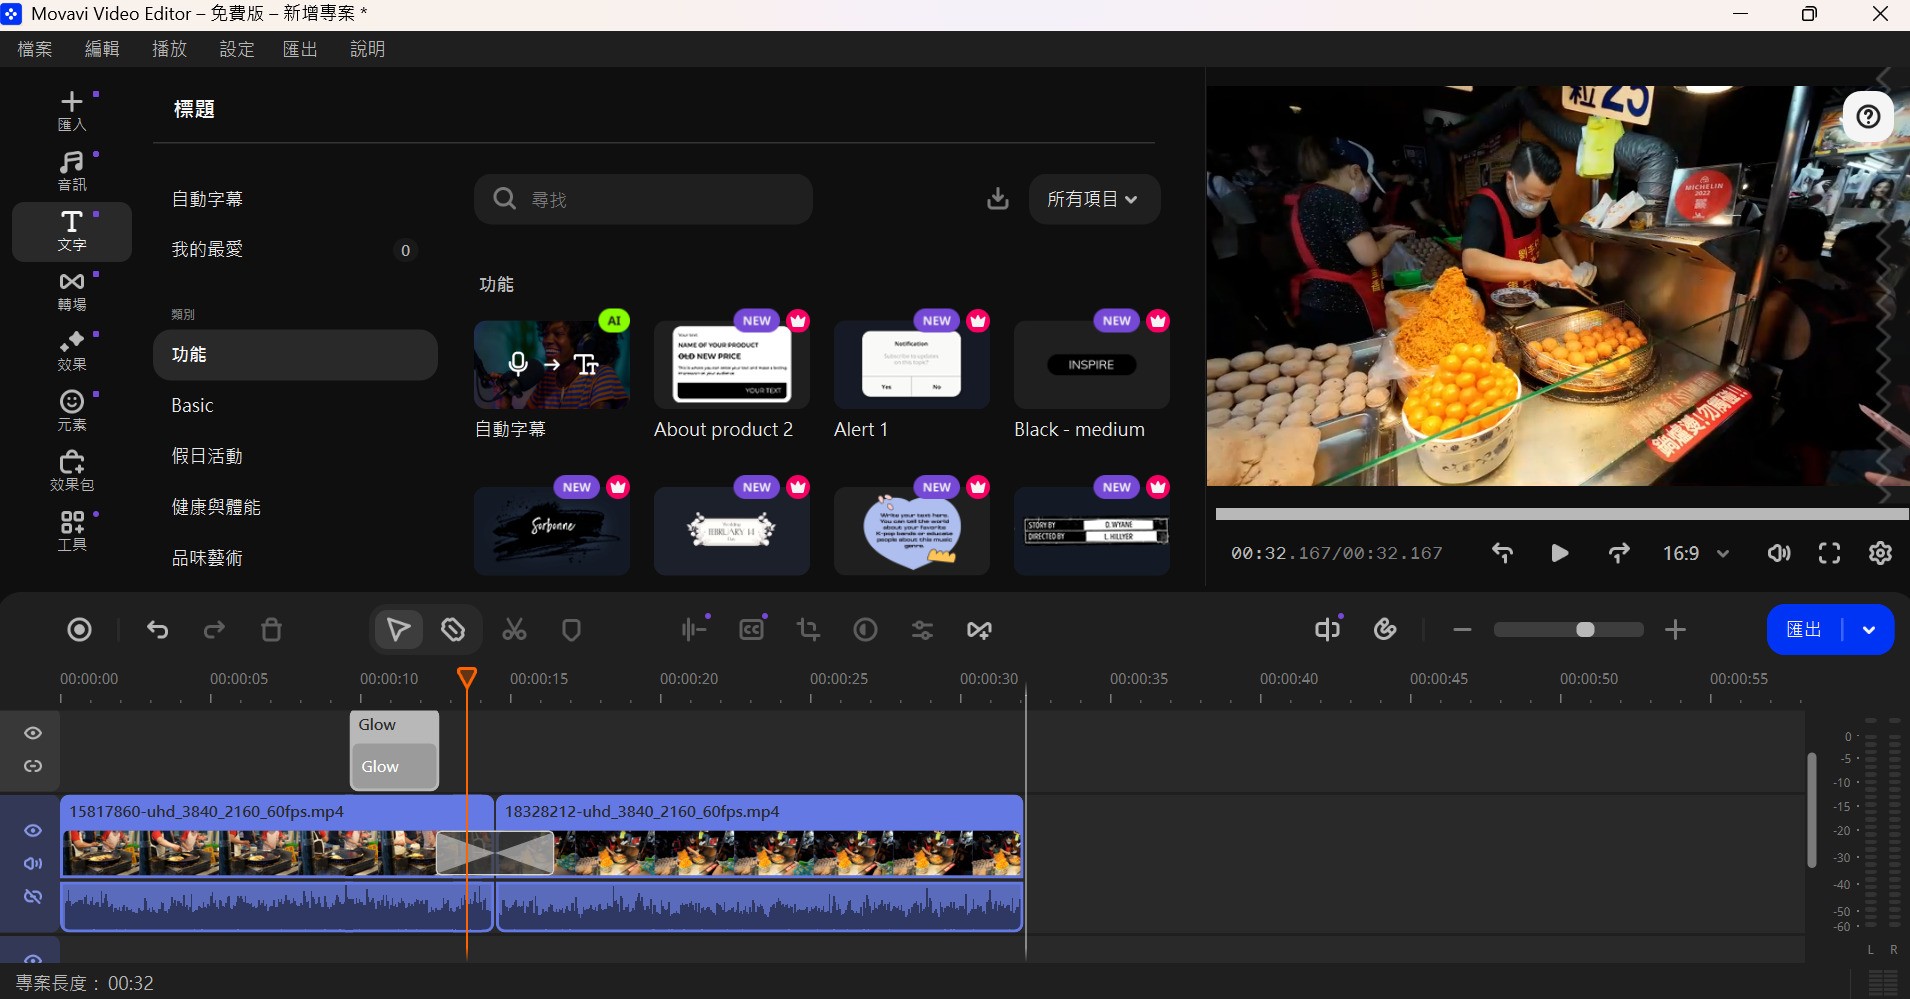Open the 效果 effects panel

[72, 351]
